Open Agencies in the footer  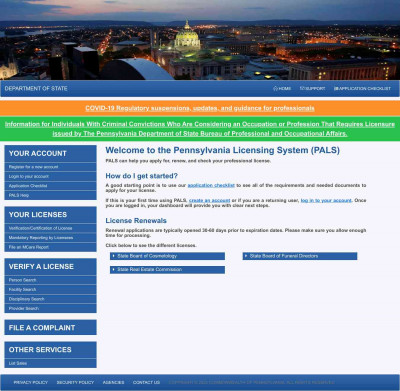[x=113, y=382]
